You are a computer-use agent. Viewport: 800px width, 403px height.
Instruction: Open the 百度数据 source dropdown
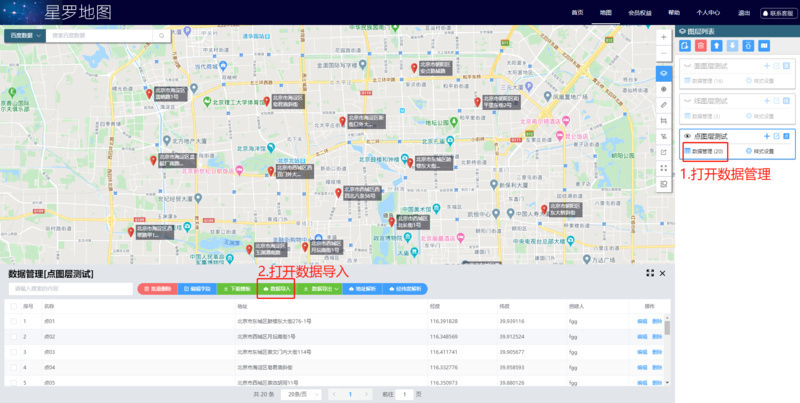click(x=25, y=36)
